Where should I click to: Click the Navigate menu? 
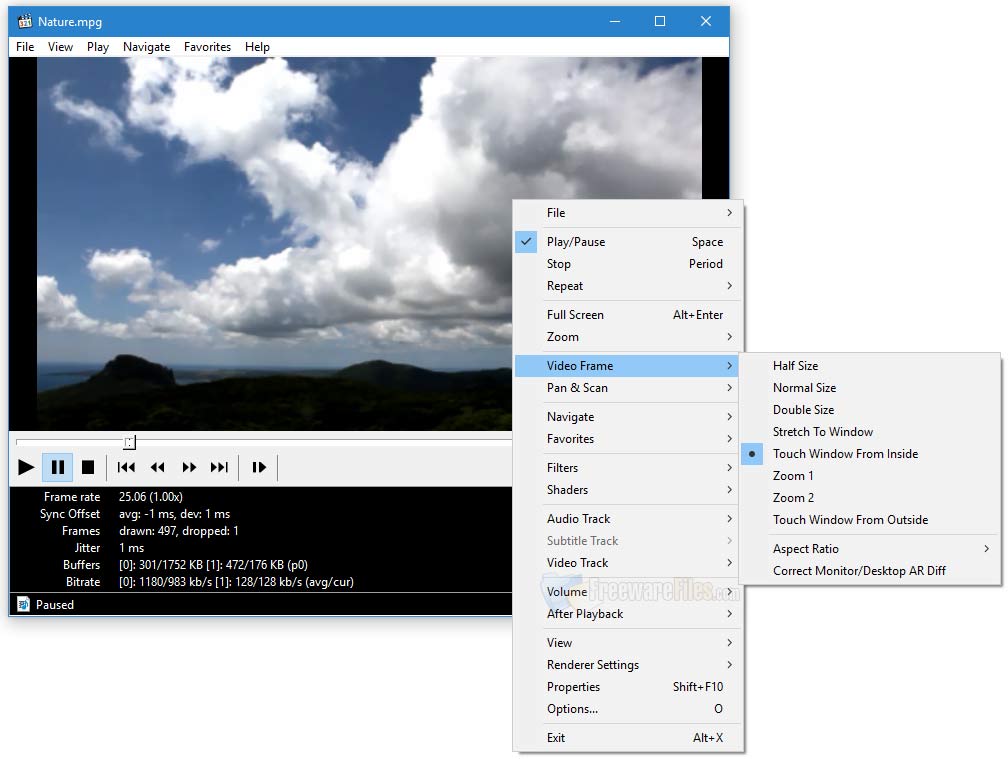point(146,46)
